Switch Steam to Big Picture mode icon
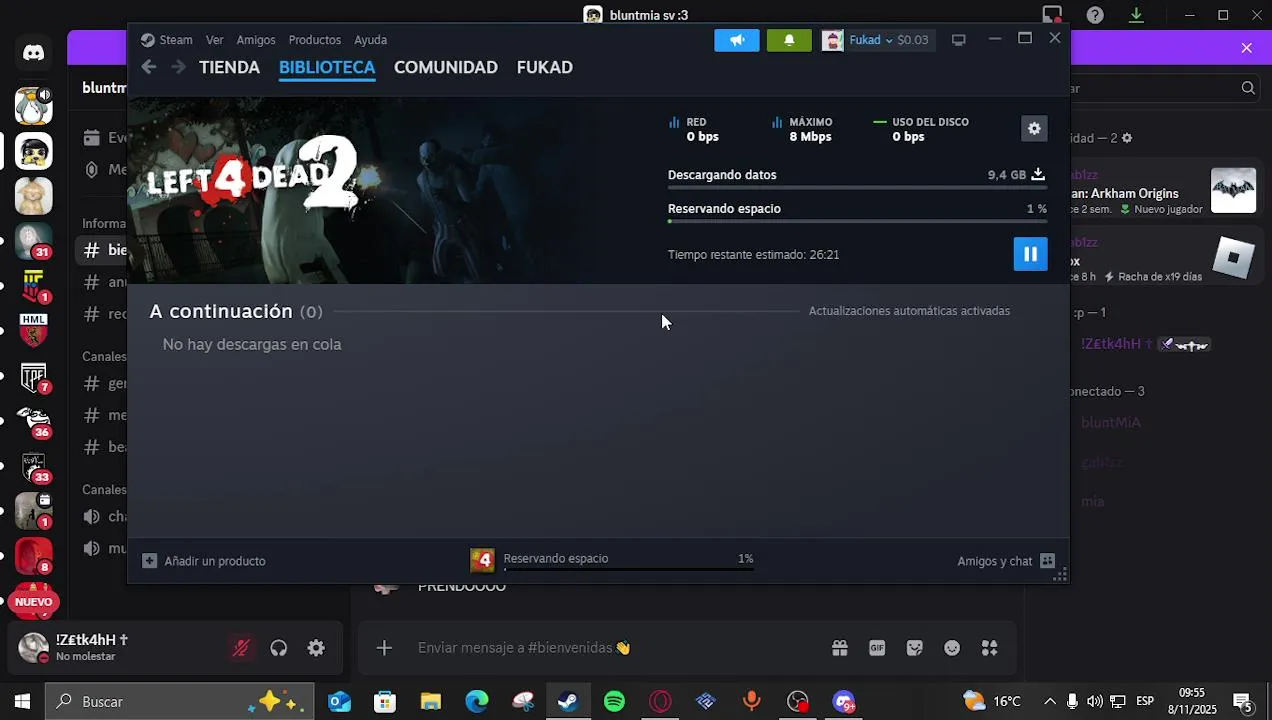1272x720 pixels. (x=958, y=40)
